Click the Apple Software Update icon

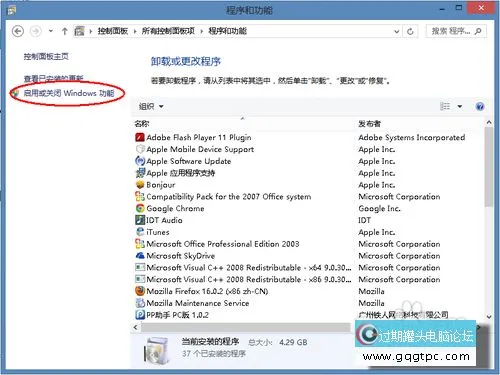coord(140,161)
